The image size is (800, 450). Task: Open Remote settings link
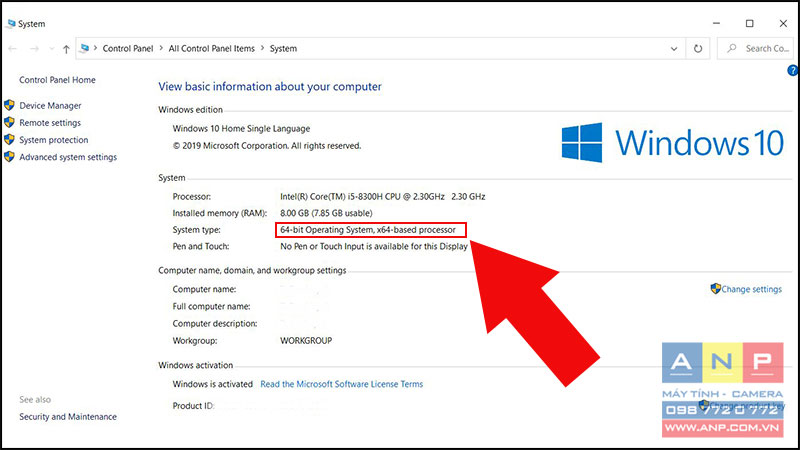[50, 123]
